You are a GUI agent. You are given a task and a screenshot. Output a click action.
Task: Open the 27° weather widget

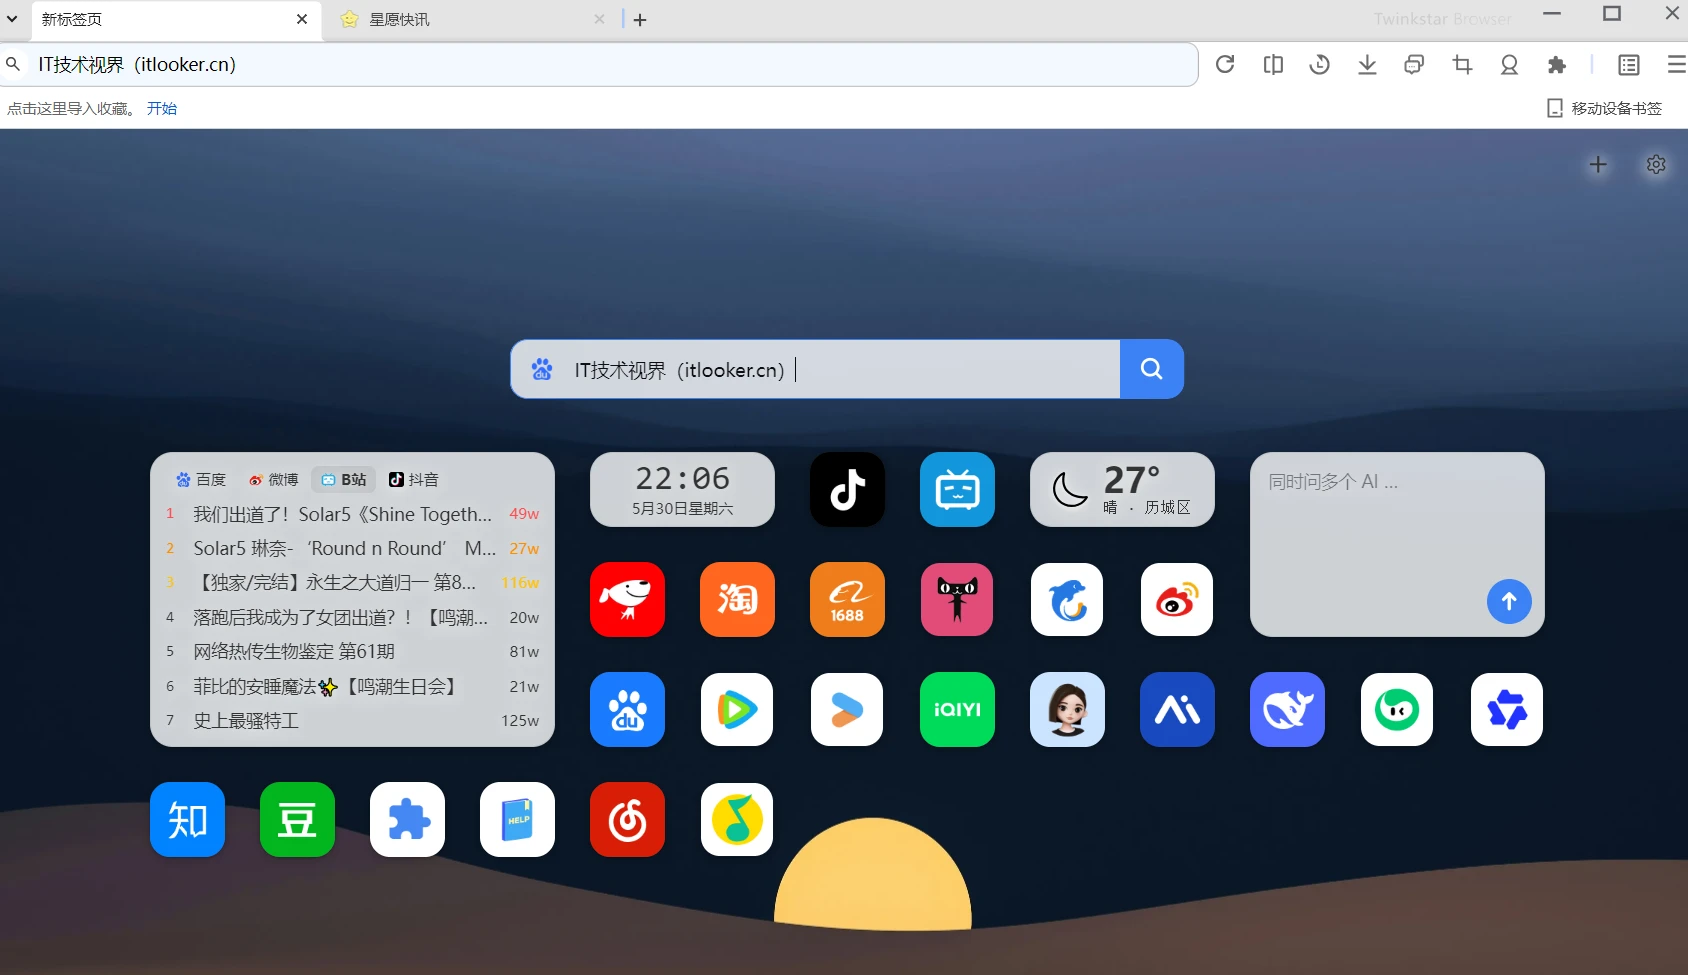(1122, 489)
